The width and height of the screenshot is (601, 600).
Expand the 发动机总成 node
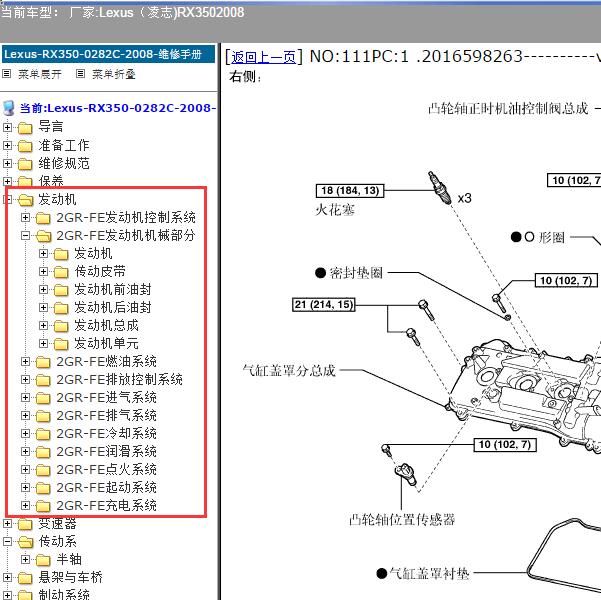(x=43, y=325)
